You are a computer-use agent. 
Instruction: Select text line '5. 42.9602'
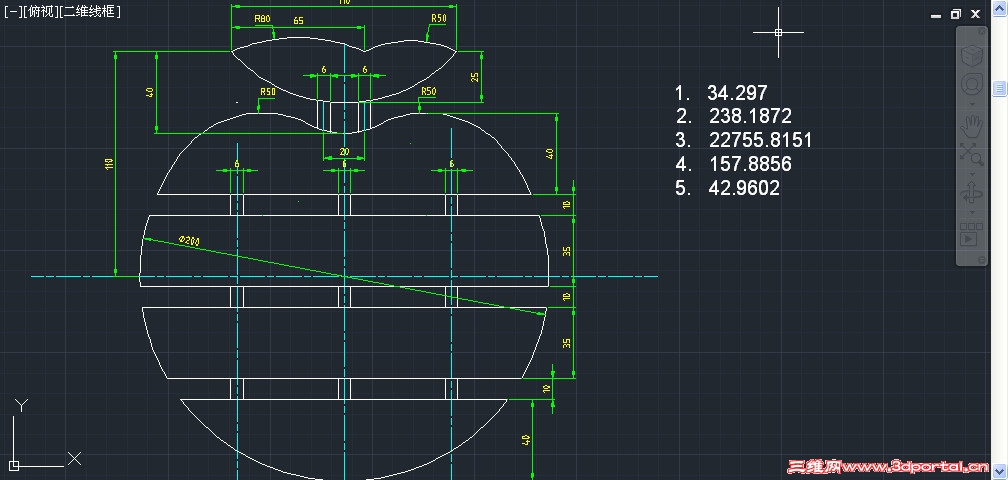pos(727,188)
